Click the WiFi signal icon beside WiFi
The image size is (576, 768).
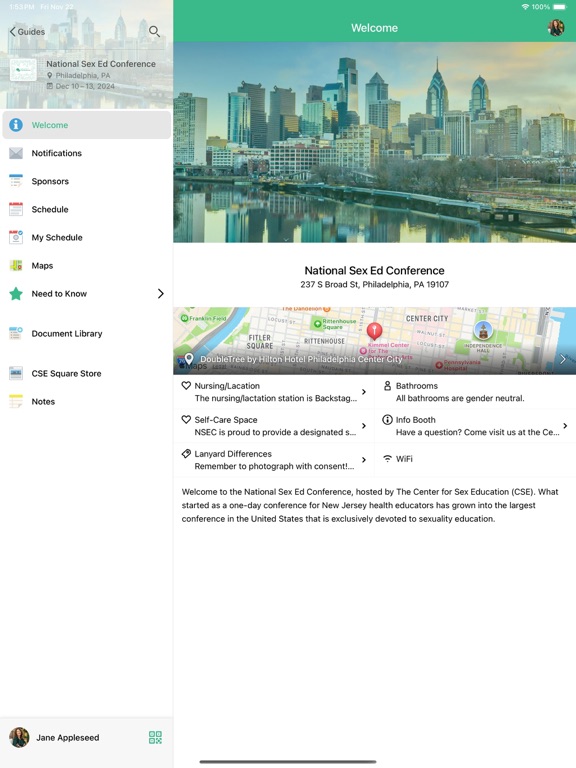pyautogui.click(x=387, y=458)
